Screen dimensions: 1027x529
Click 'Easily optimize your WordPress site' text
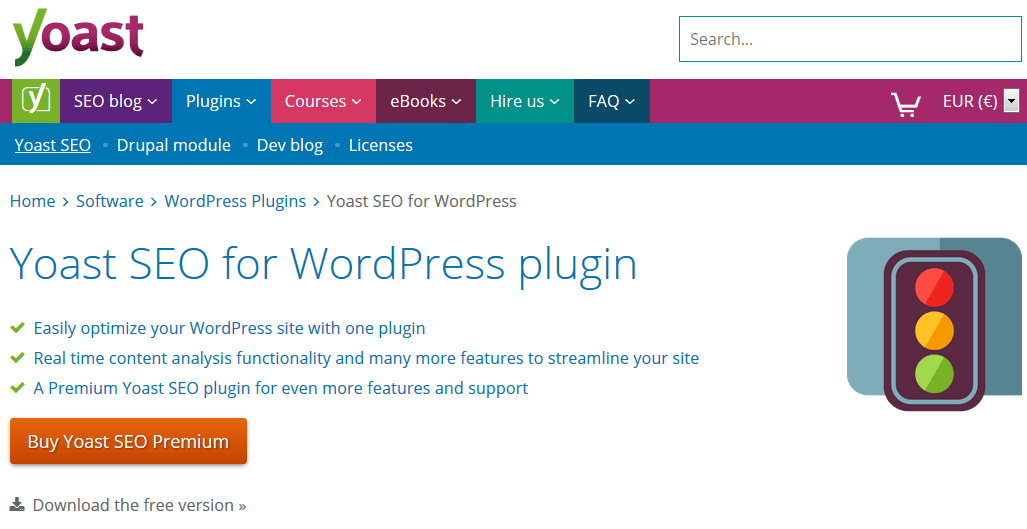tap(229, 328)
